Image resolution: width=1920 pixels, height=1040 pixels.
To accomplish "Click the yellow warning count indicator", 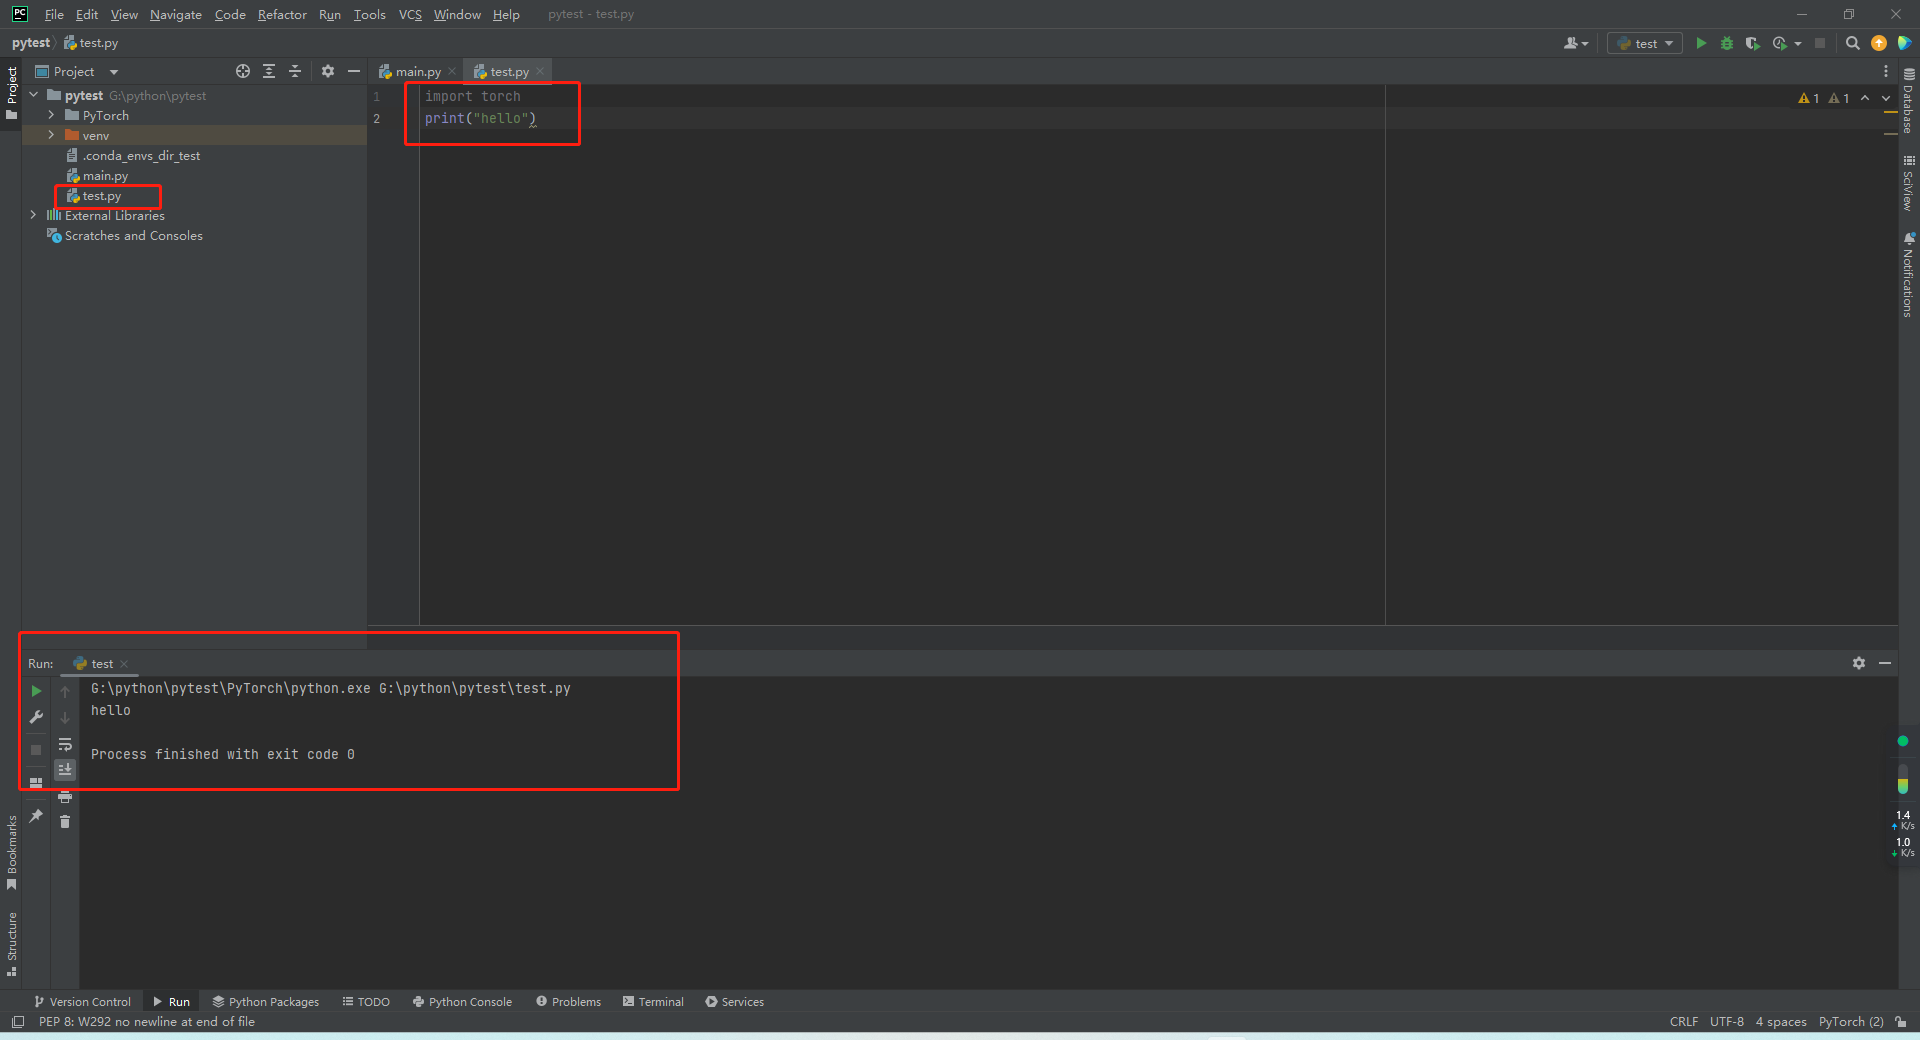I will [x=1809, y=98].
